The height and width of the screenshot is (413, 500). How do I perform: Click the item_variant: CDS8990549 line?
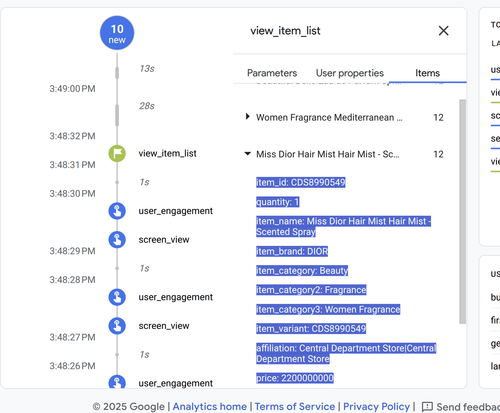pyautogui.click(x=311, y=329)
